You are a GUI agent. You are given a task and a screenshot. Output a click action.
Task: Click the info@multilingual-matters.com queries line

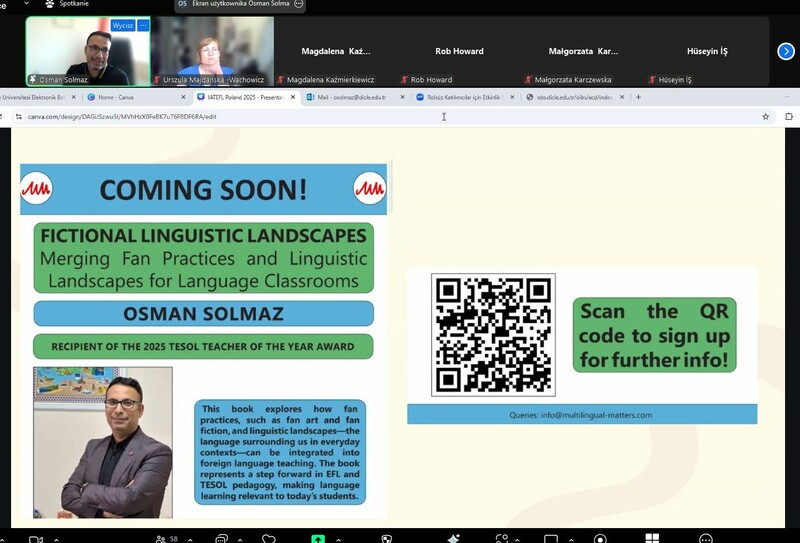[x=582, y=414]
